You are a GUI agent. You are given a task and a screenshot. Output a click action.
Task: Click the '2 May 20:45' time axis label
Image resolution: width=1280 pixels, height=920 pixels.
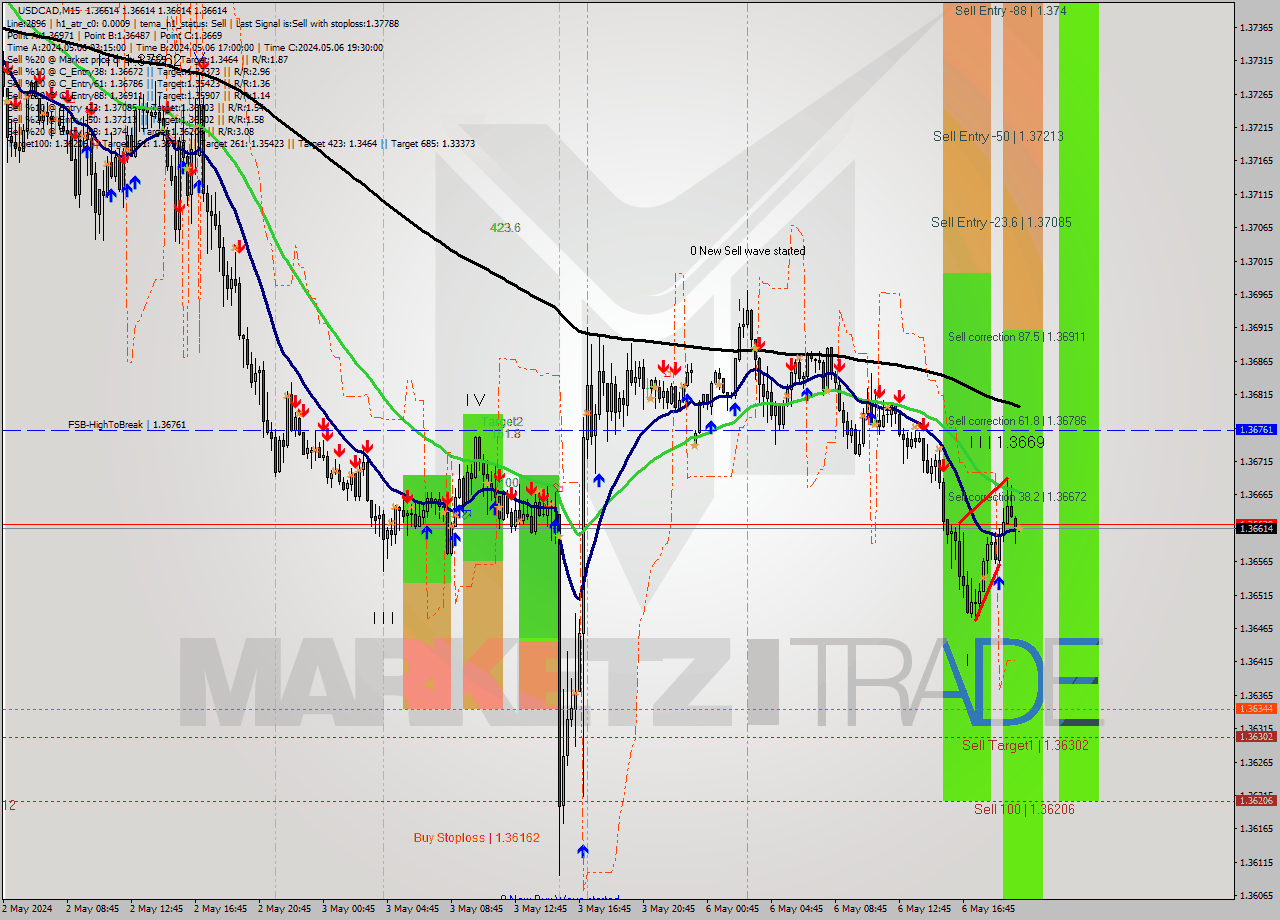click(x=287, y=909)
